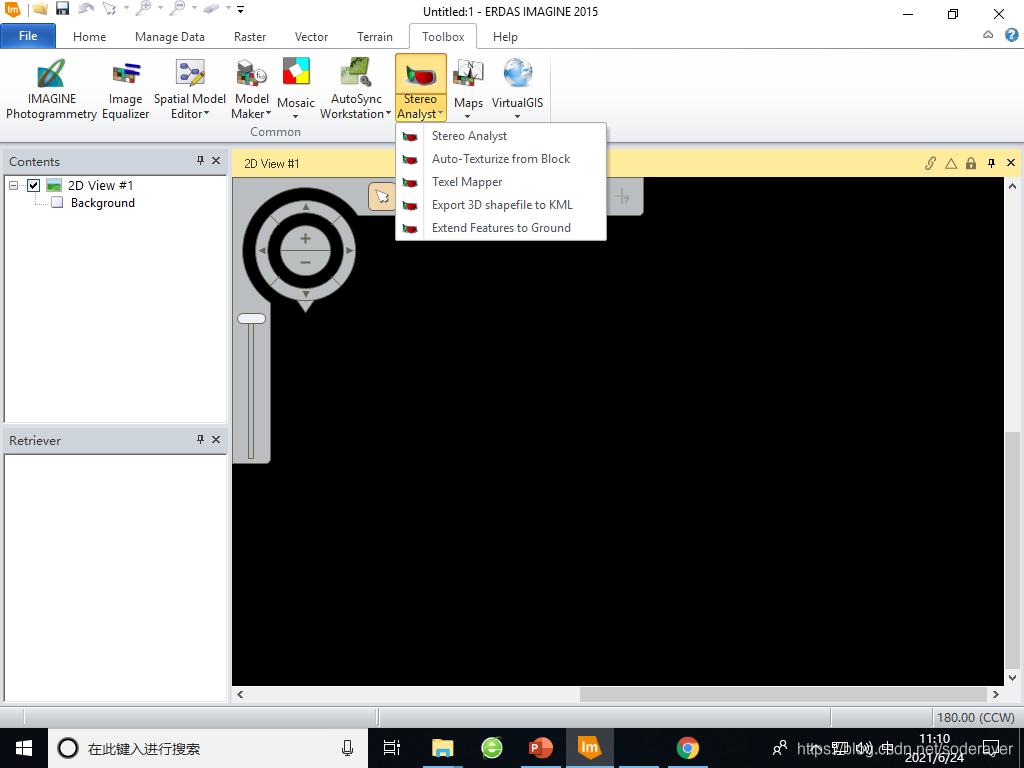Choose Auto-Texturize from Block menu entry
Screen dimensions: 1024x768
point(501,159)
